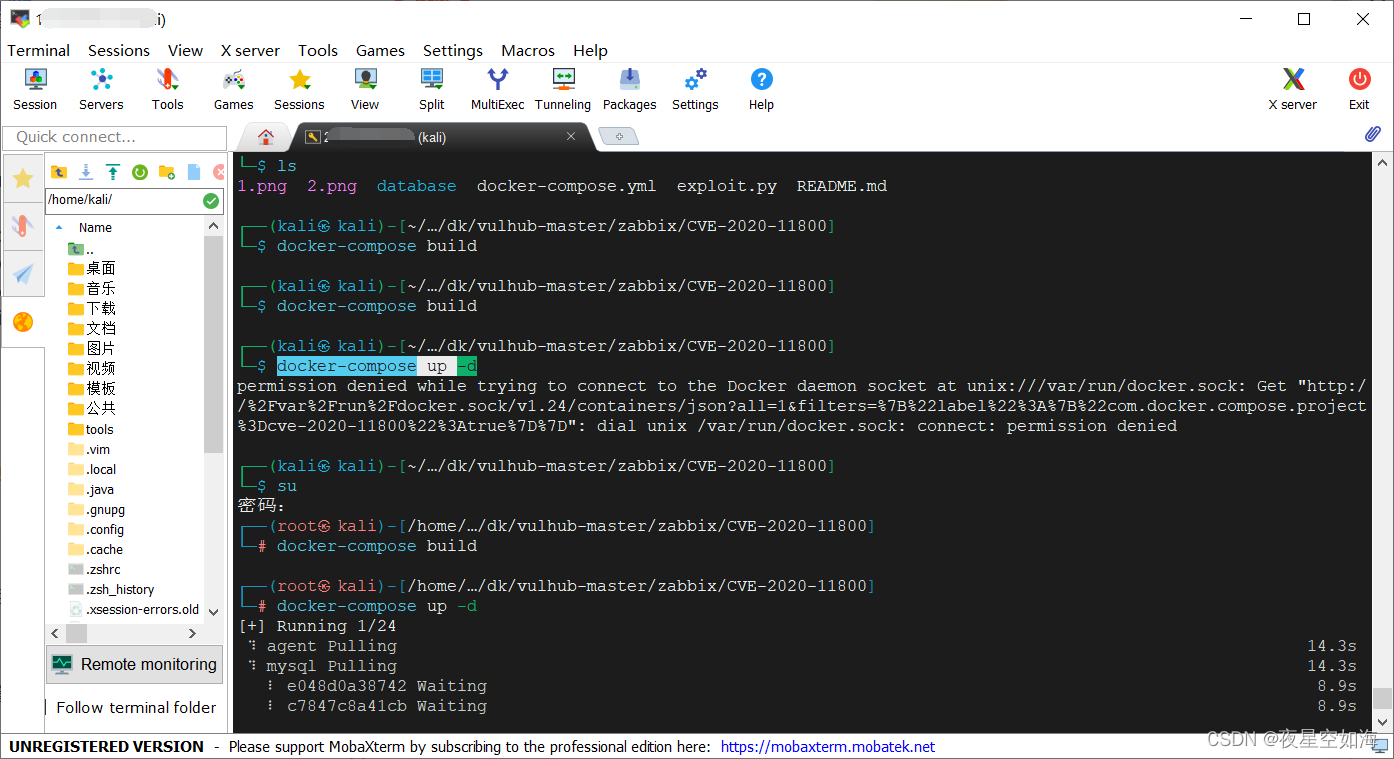1394x759 pixels.
Task: Open the Macros sidebar tab (paper plane)
Action: pyautogui.click(x=23, y=274)
